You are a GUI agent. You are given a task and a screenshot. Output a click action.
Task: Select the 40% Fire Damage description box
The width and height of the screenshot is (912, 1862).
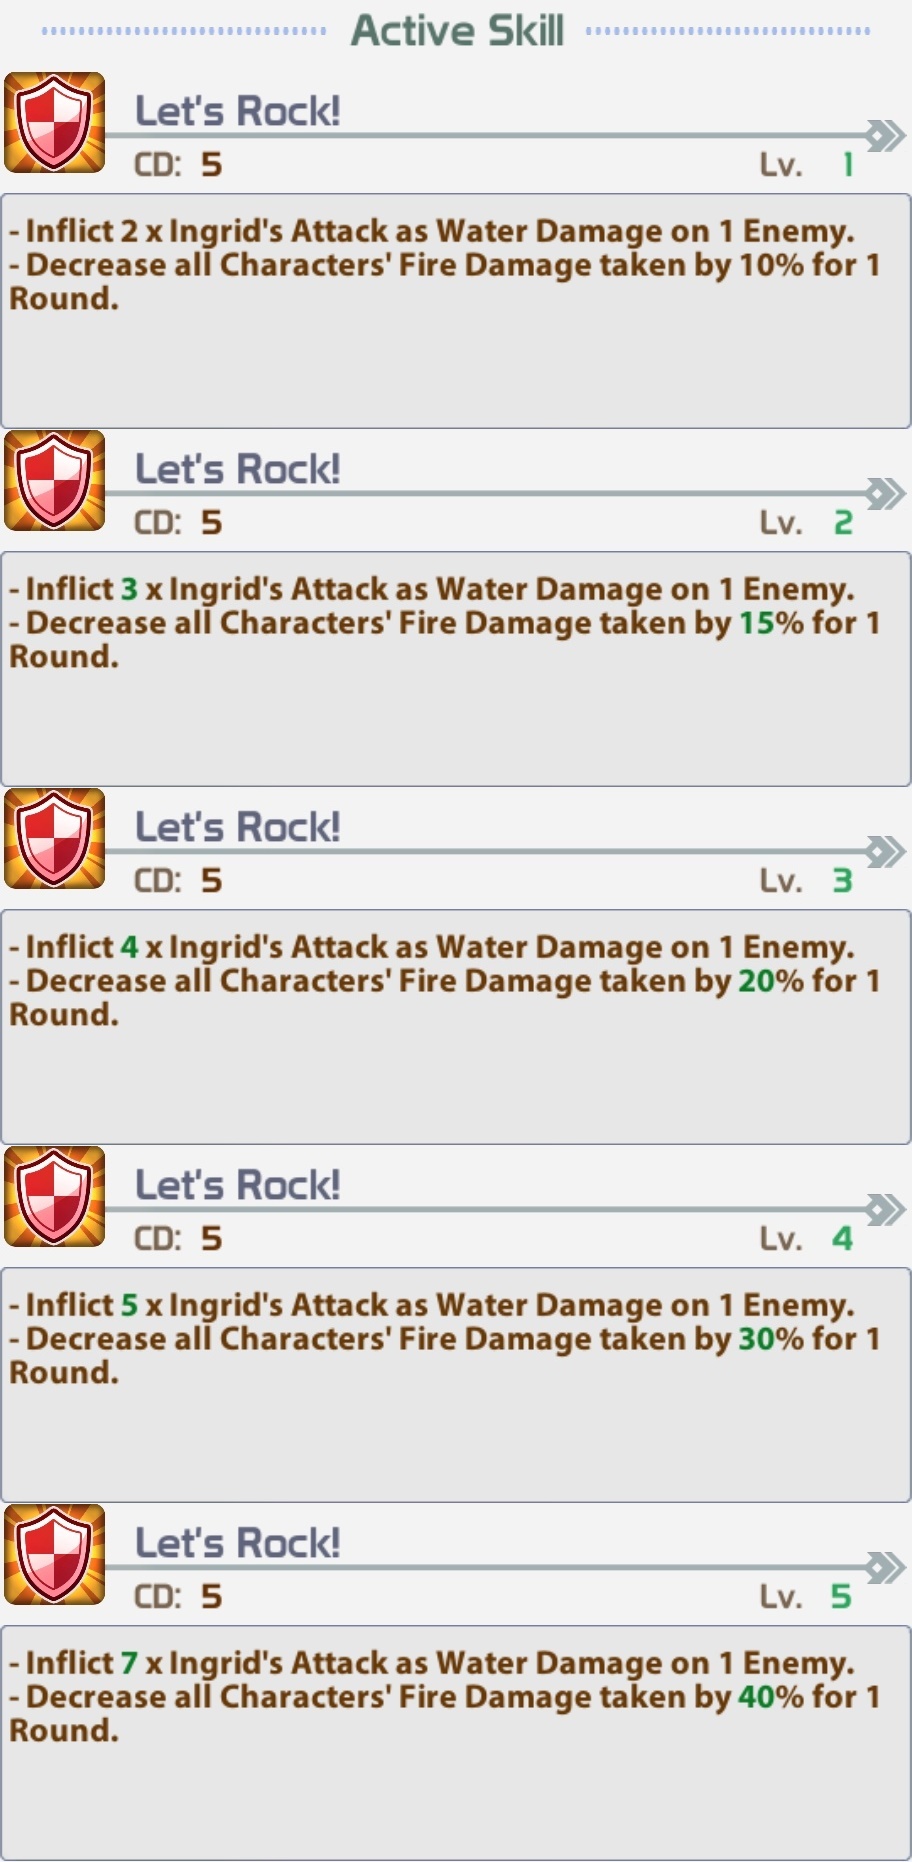tap(456, 1743)
